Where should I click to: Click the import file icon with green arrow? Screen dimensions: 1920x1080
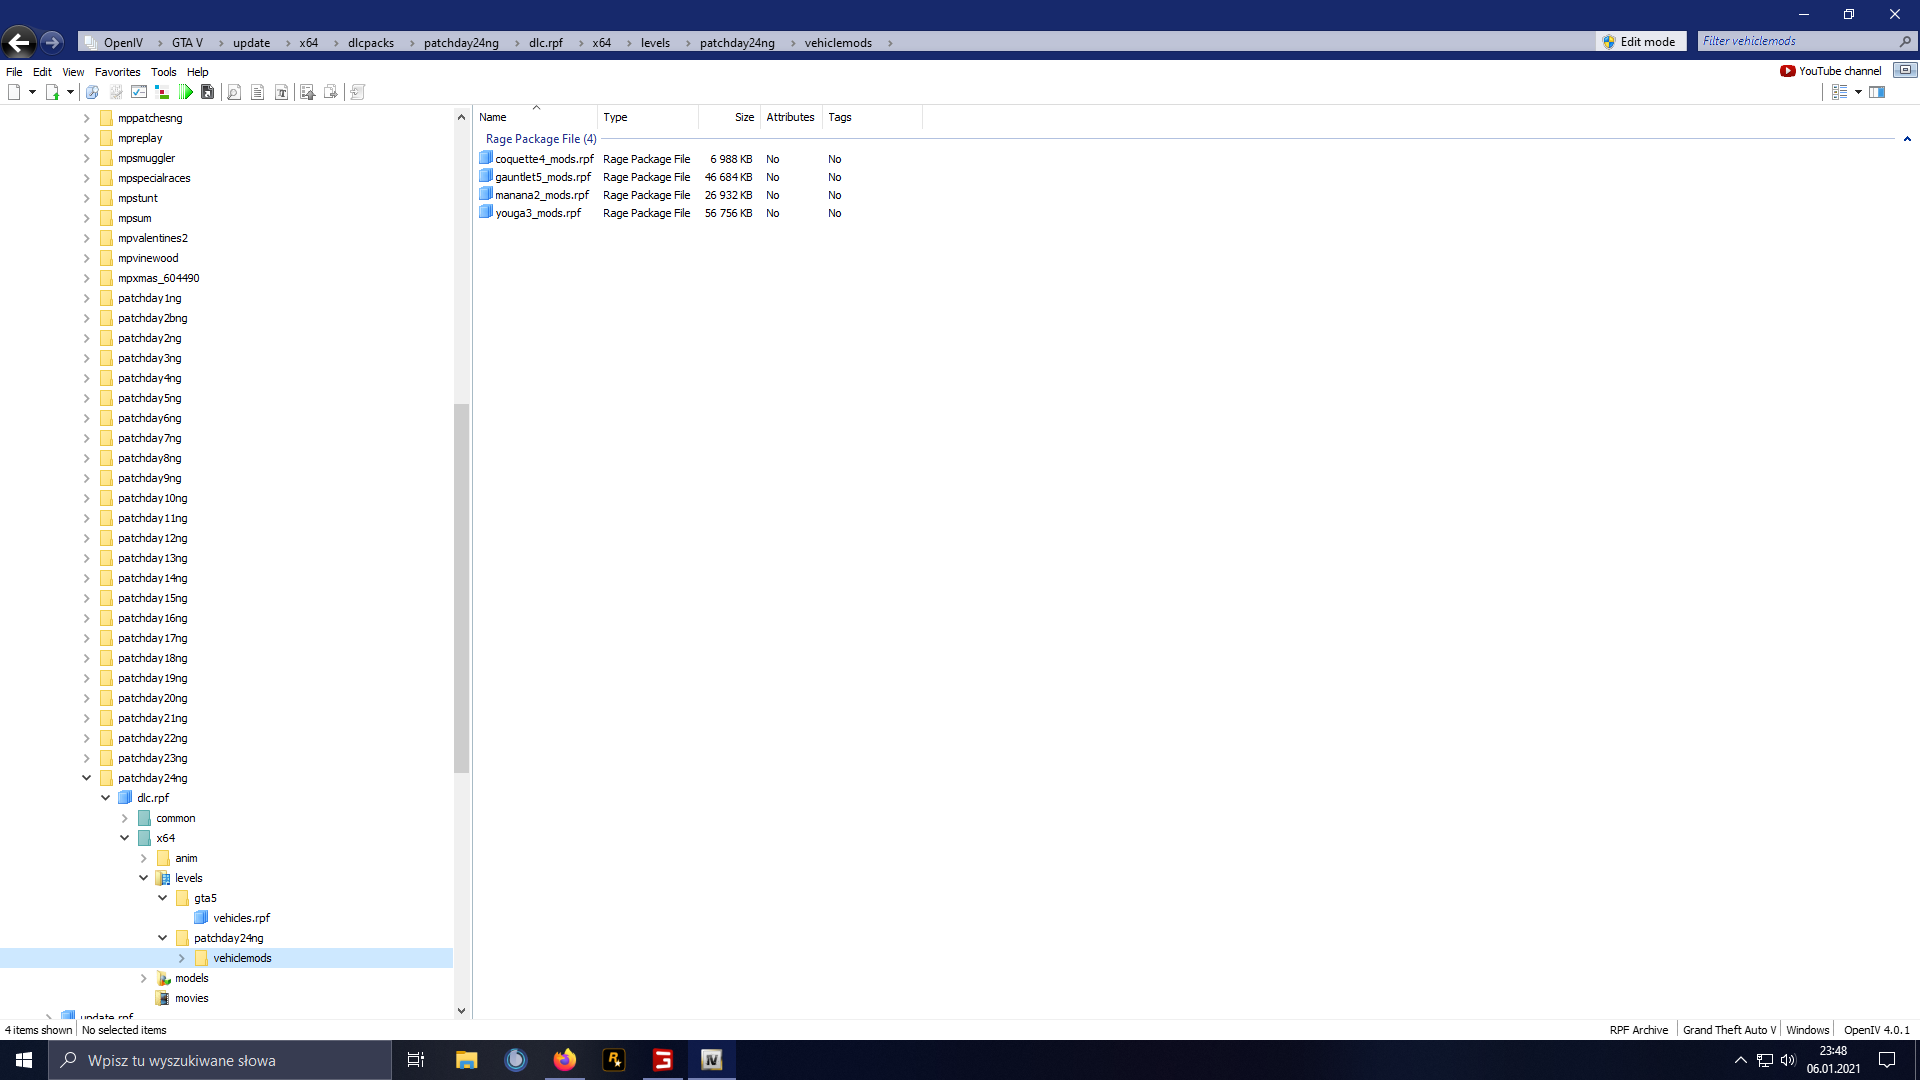(x=52, y=92)
